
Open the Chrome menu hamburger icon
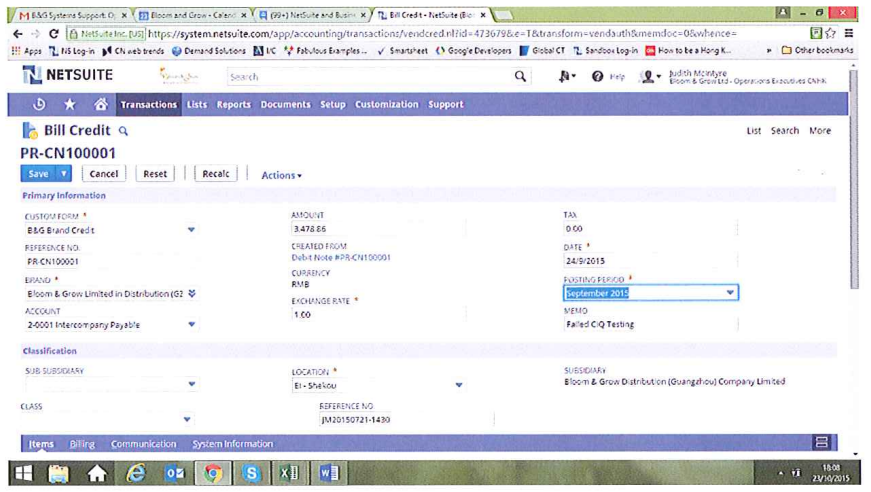(x=849, y=33)
